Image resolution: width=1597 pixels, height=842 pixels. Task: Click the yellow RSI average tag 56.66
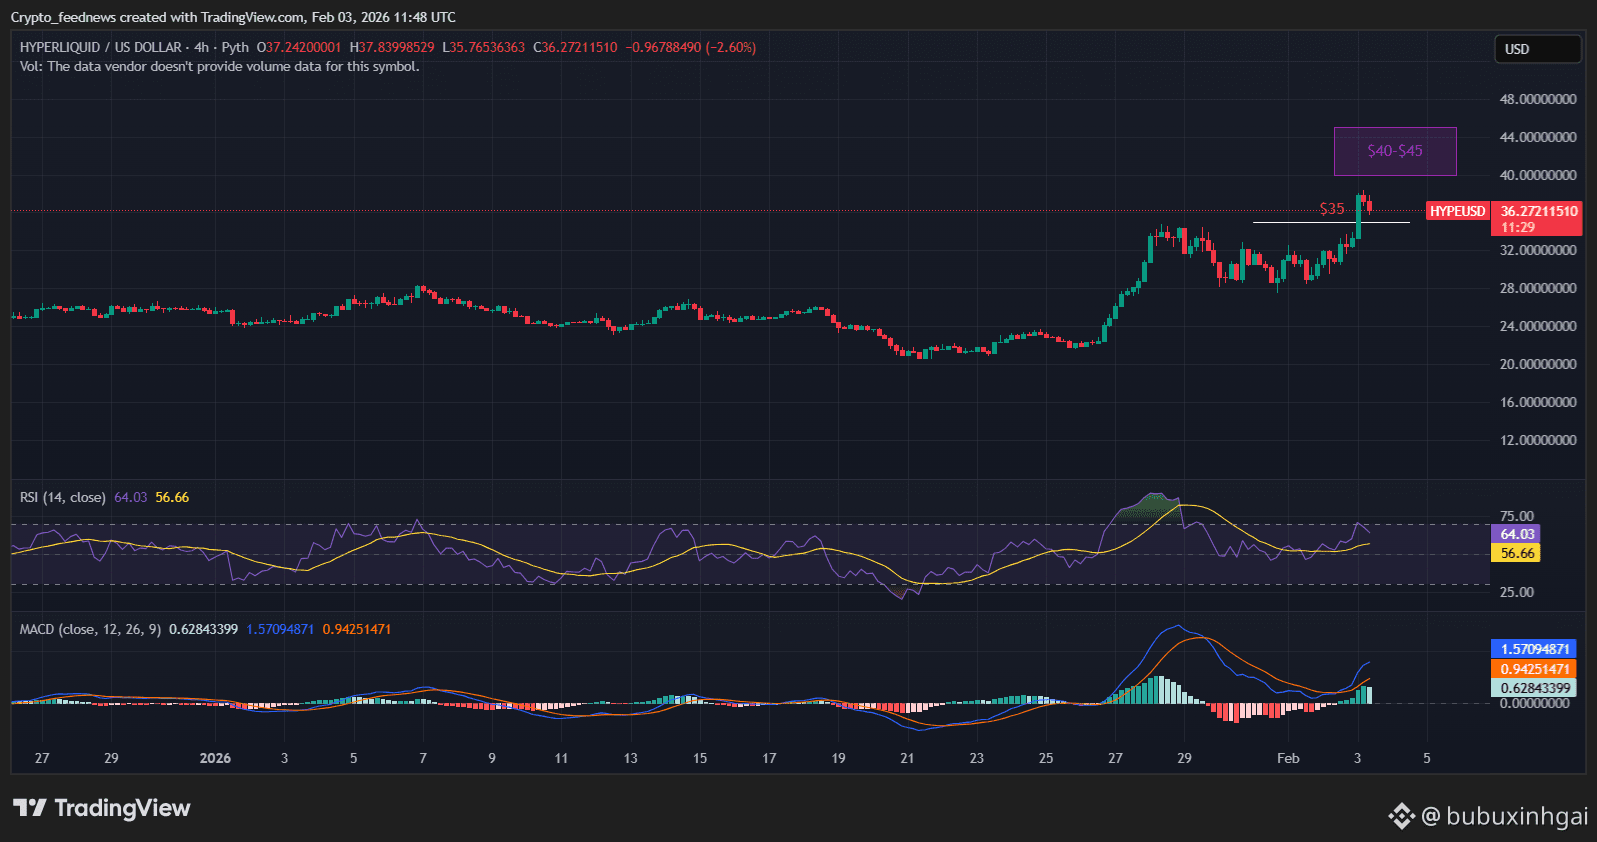tap(1516, 553)
